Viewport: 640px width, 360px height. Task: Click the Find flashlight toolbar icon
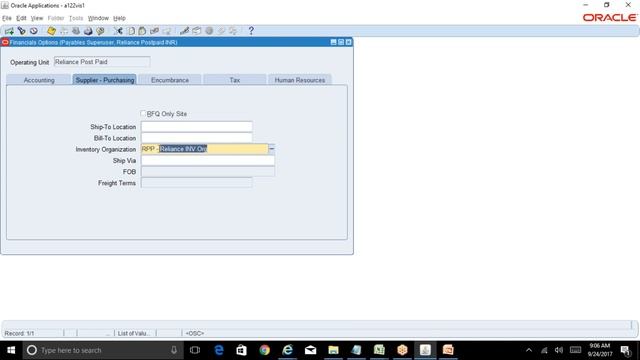[x=22, y=31]
